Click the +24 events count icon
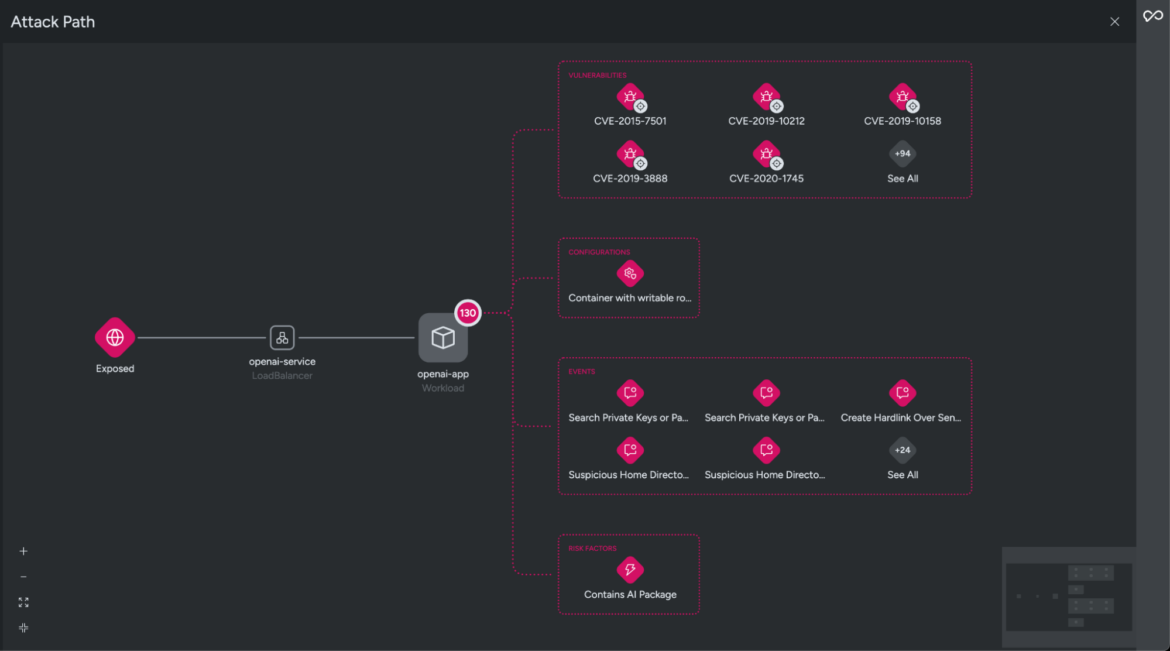This screenshot has height=651, width=1170. 902,450
